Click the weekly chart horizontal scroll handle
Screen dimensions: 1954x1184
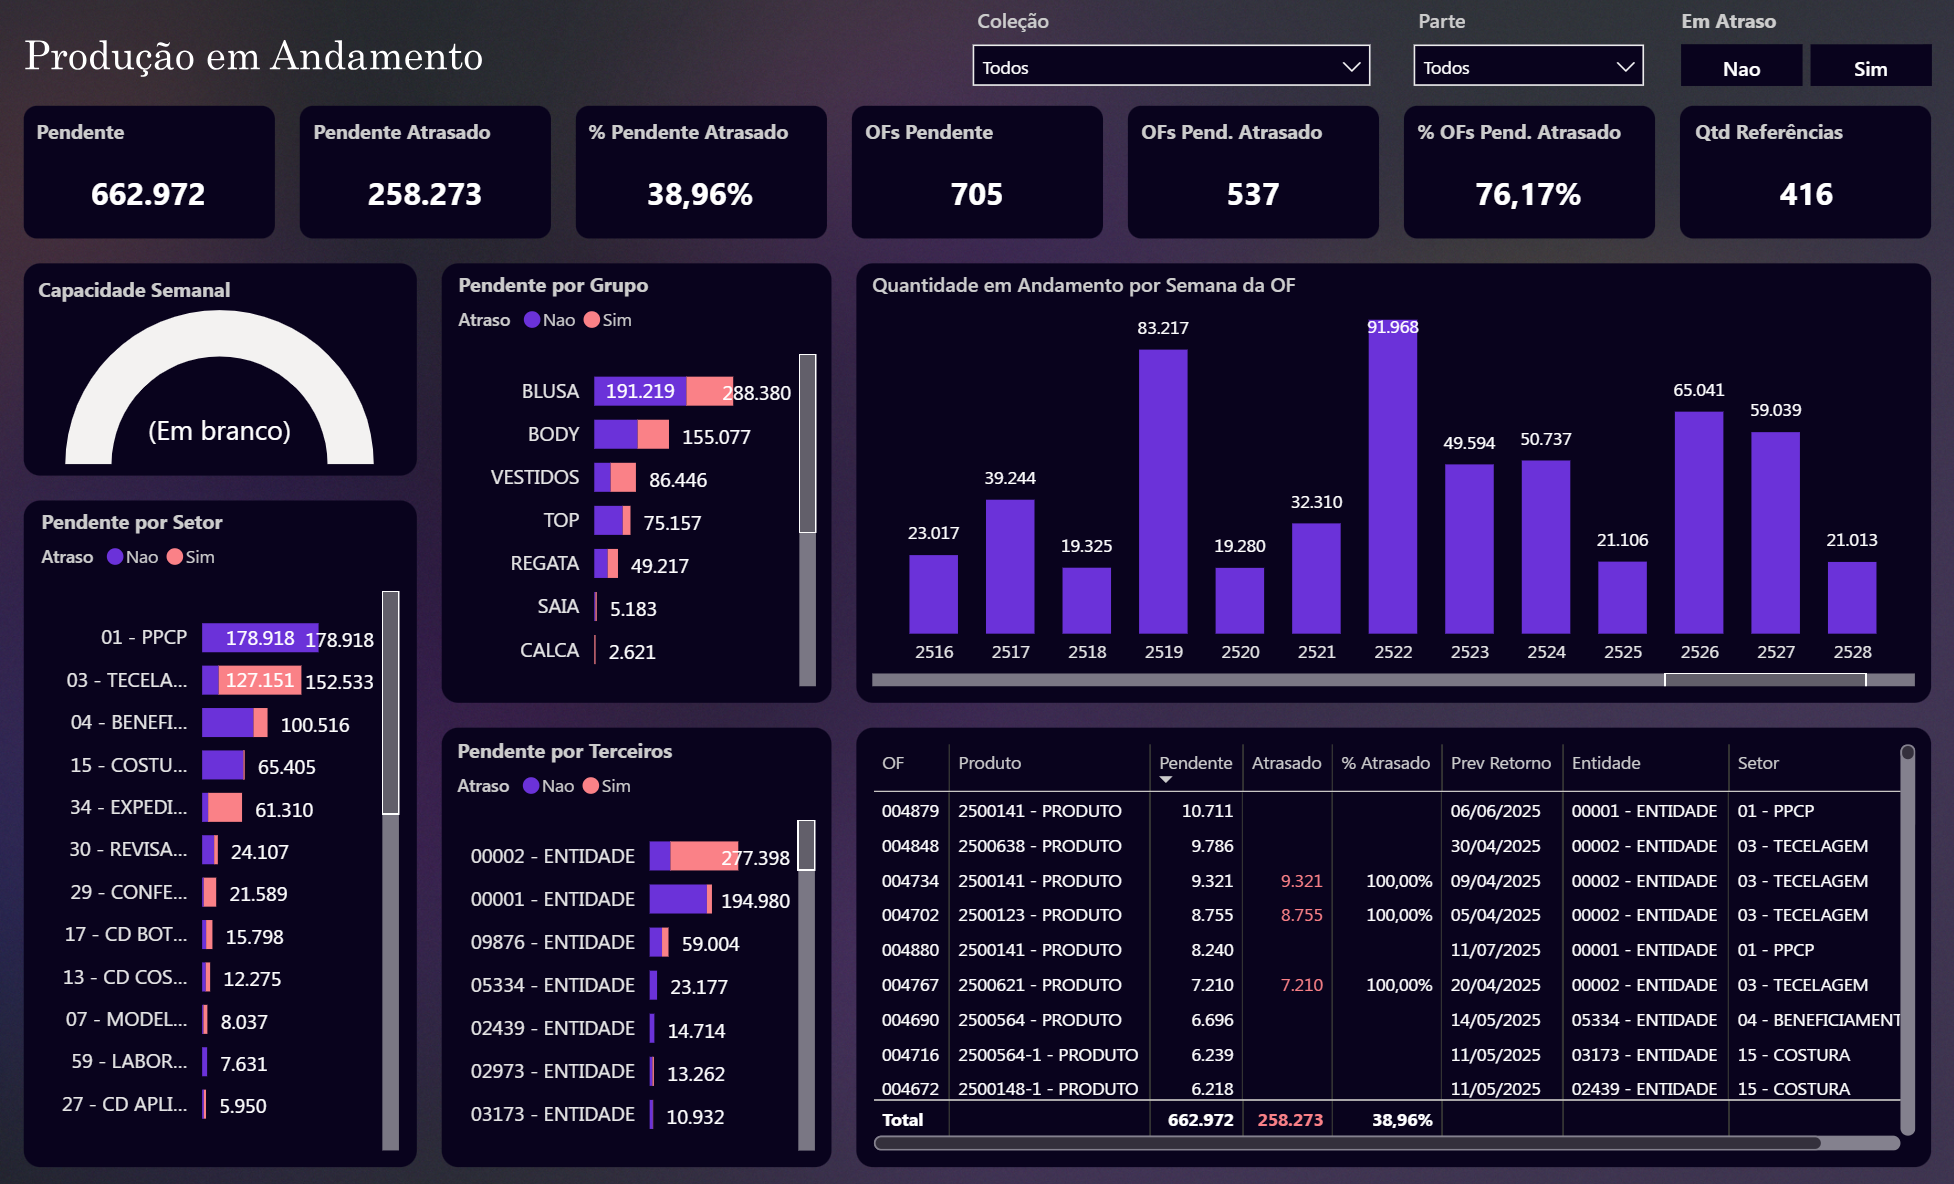pos(1764,680)
